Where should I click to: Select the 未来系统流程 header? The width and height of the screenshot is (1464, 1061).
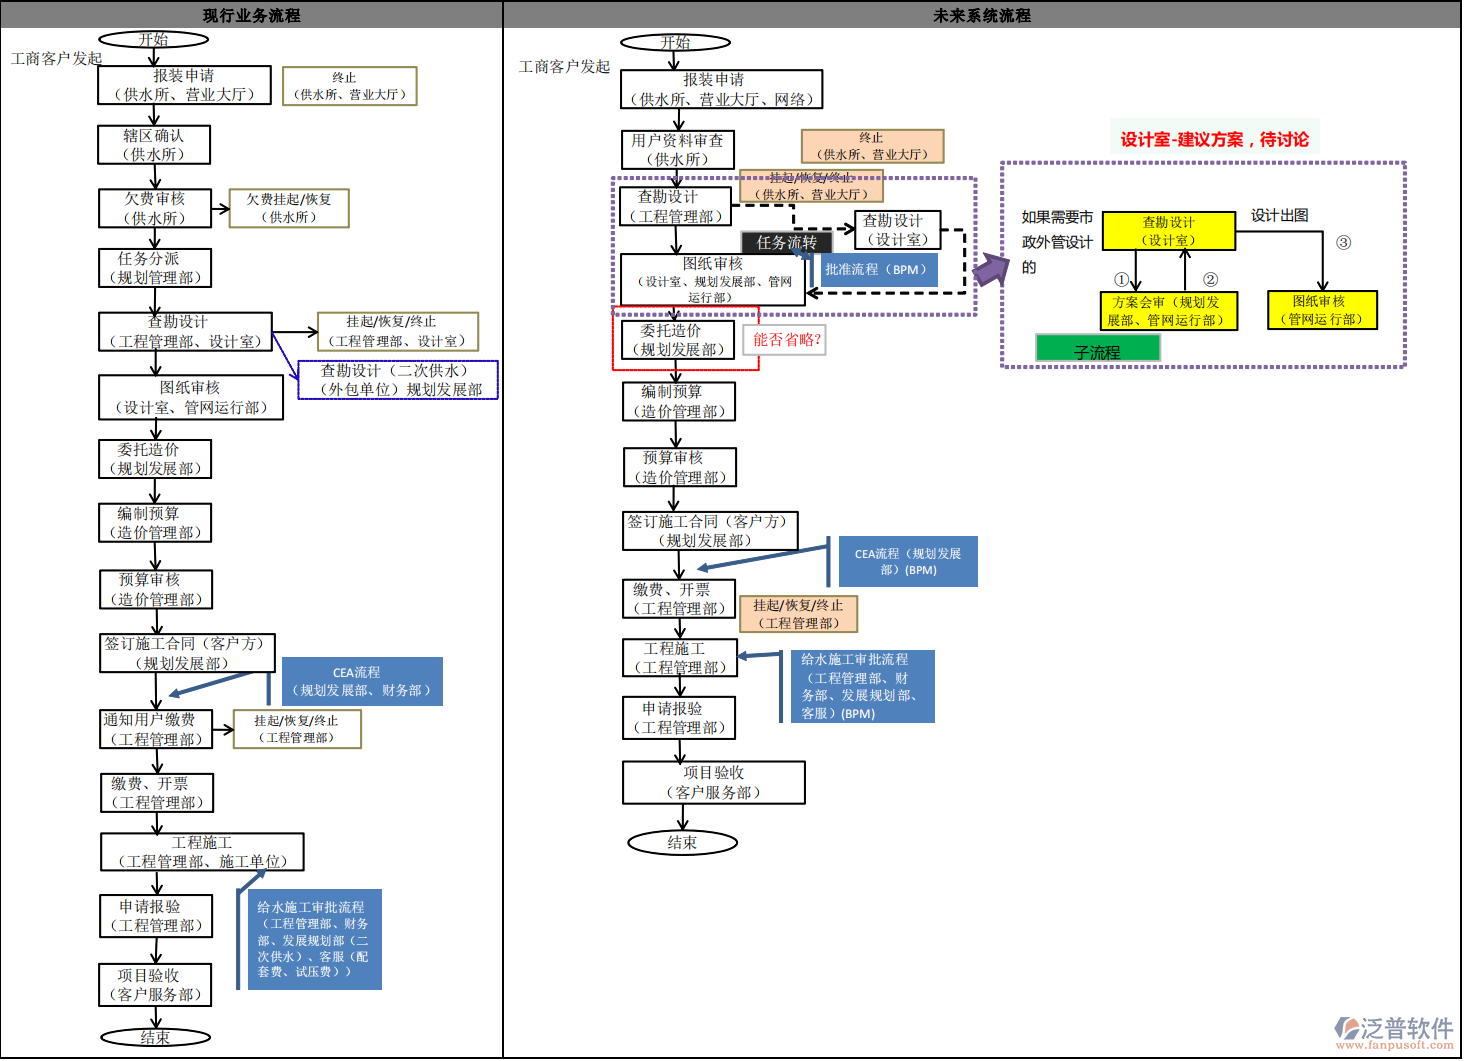click(x=981, y=15)
